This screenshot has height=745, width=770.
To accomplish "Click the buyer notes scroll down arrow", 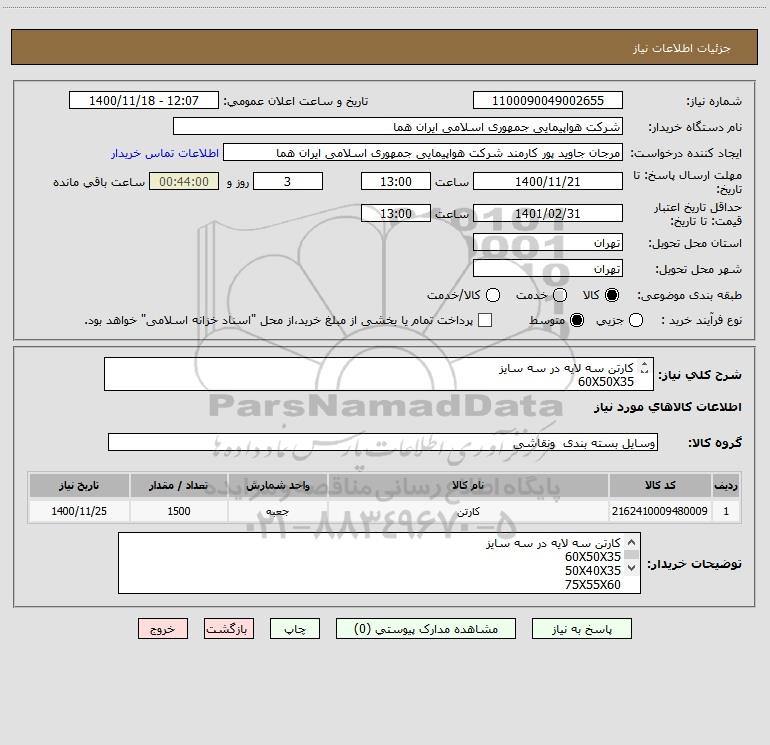I will pos(632,568).
